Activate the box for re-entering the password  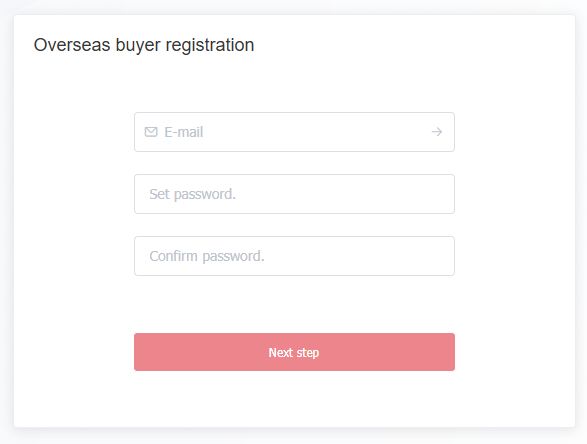294,256
